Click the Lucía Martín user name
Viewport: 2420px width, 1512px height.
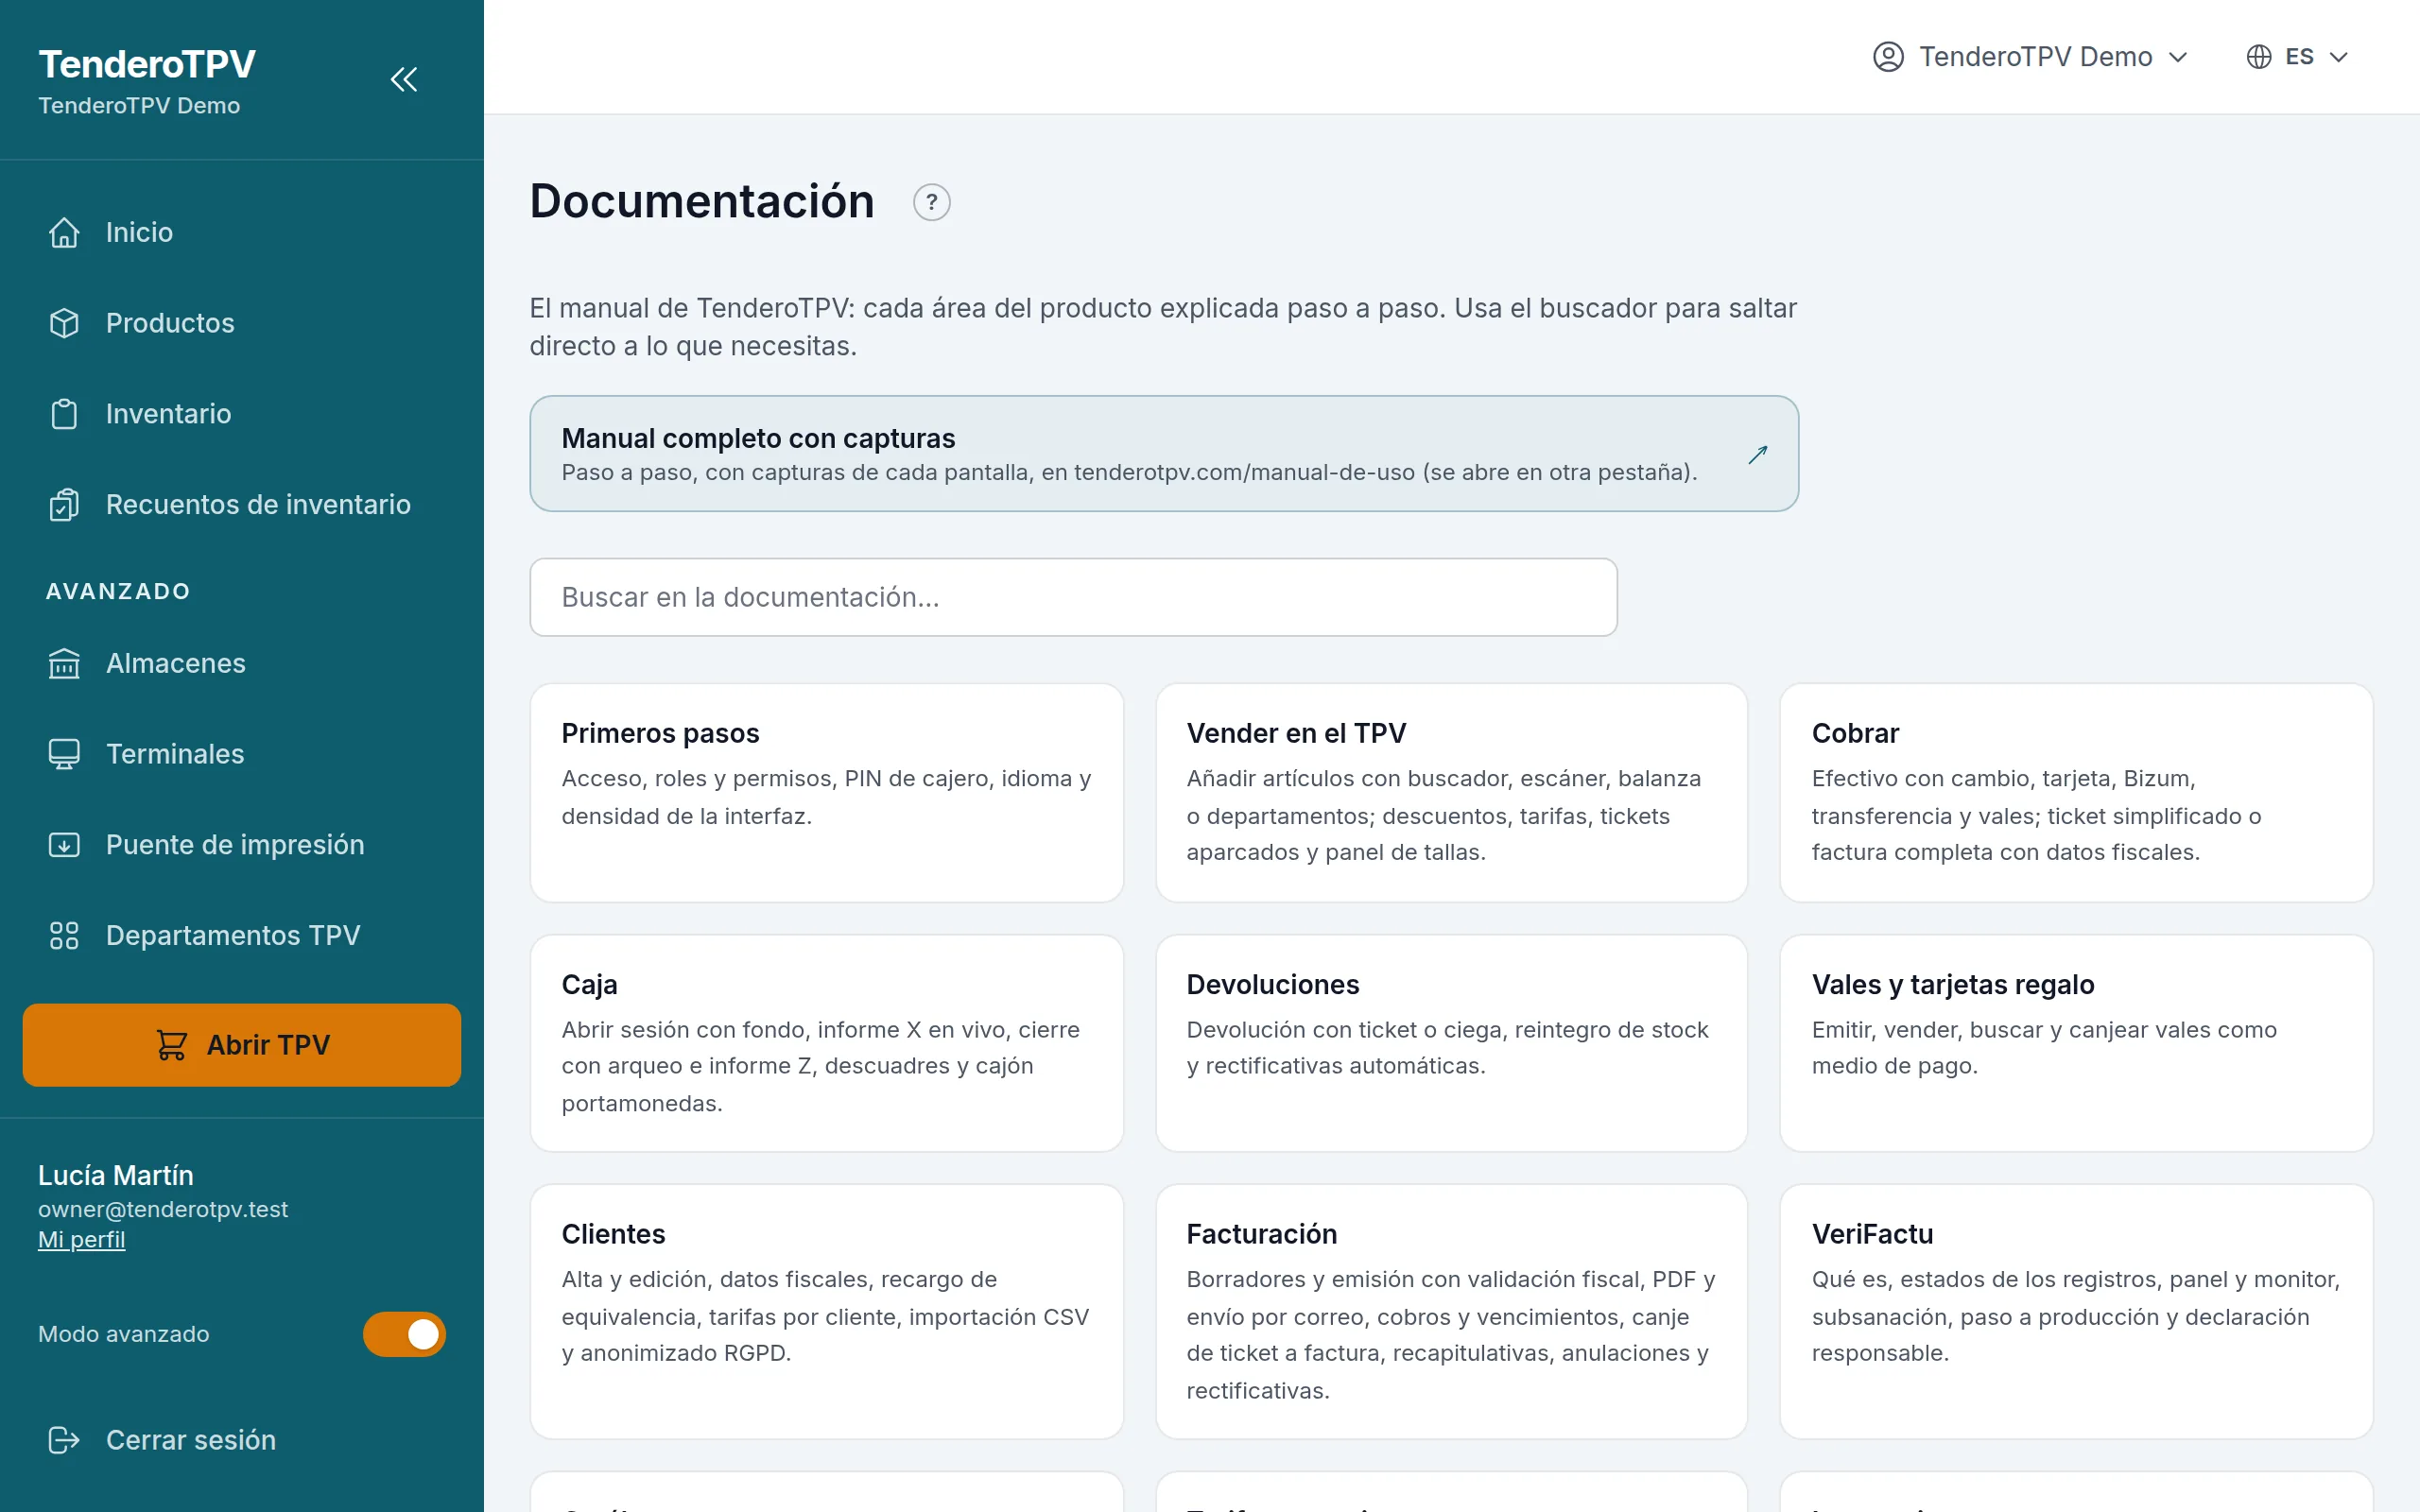point(116,1175)
